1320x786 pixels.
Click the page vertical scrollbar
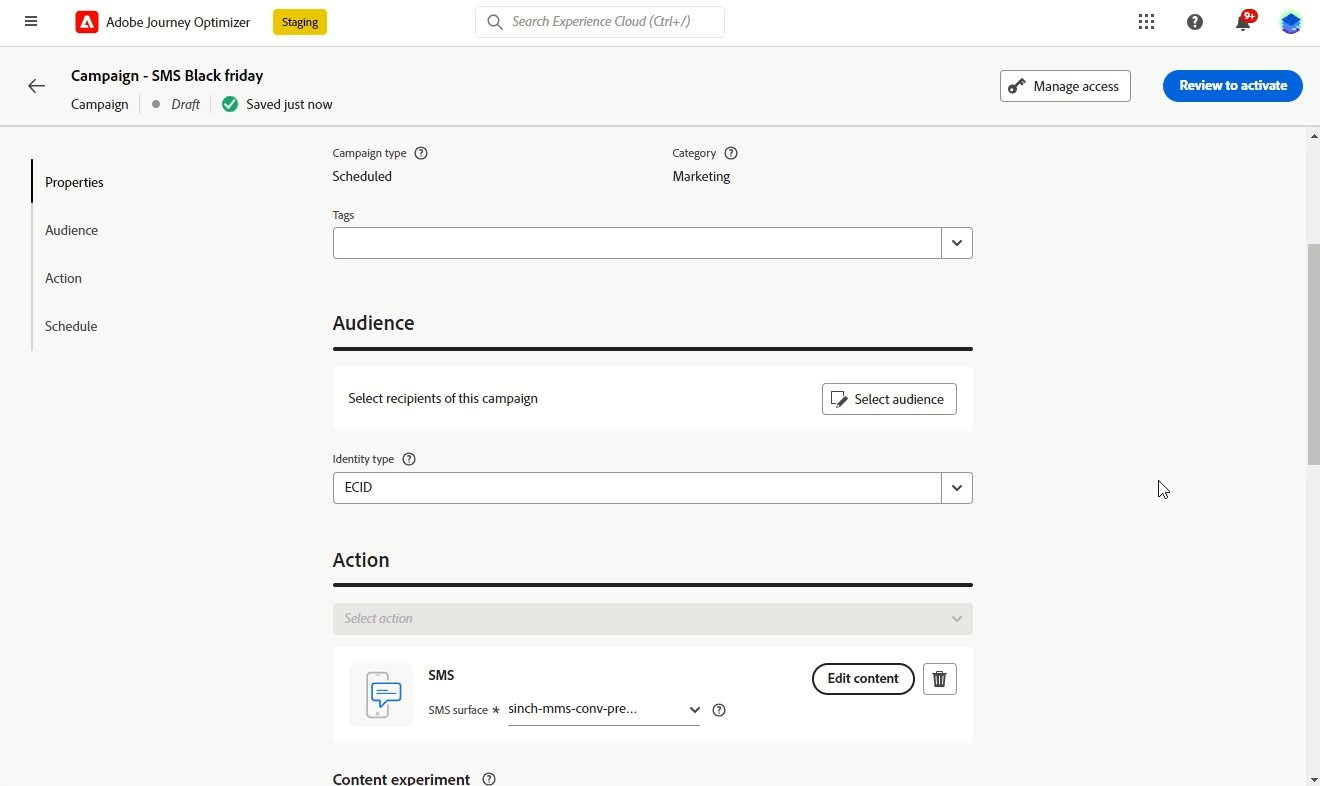[x=1313, y=354]
